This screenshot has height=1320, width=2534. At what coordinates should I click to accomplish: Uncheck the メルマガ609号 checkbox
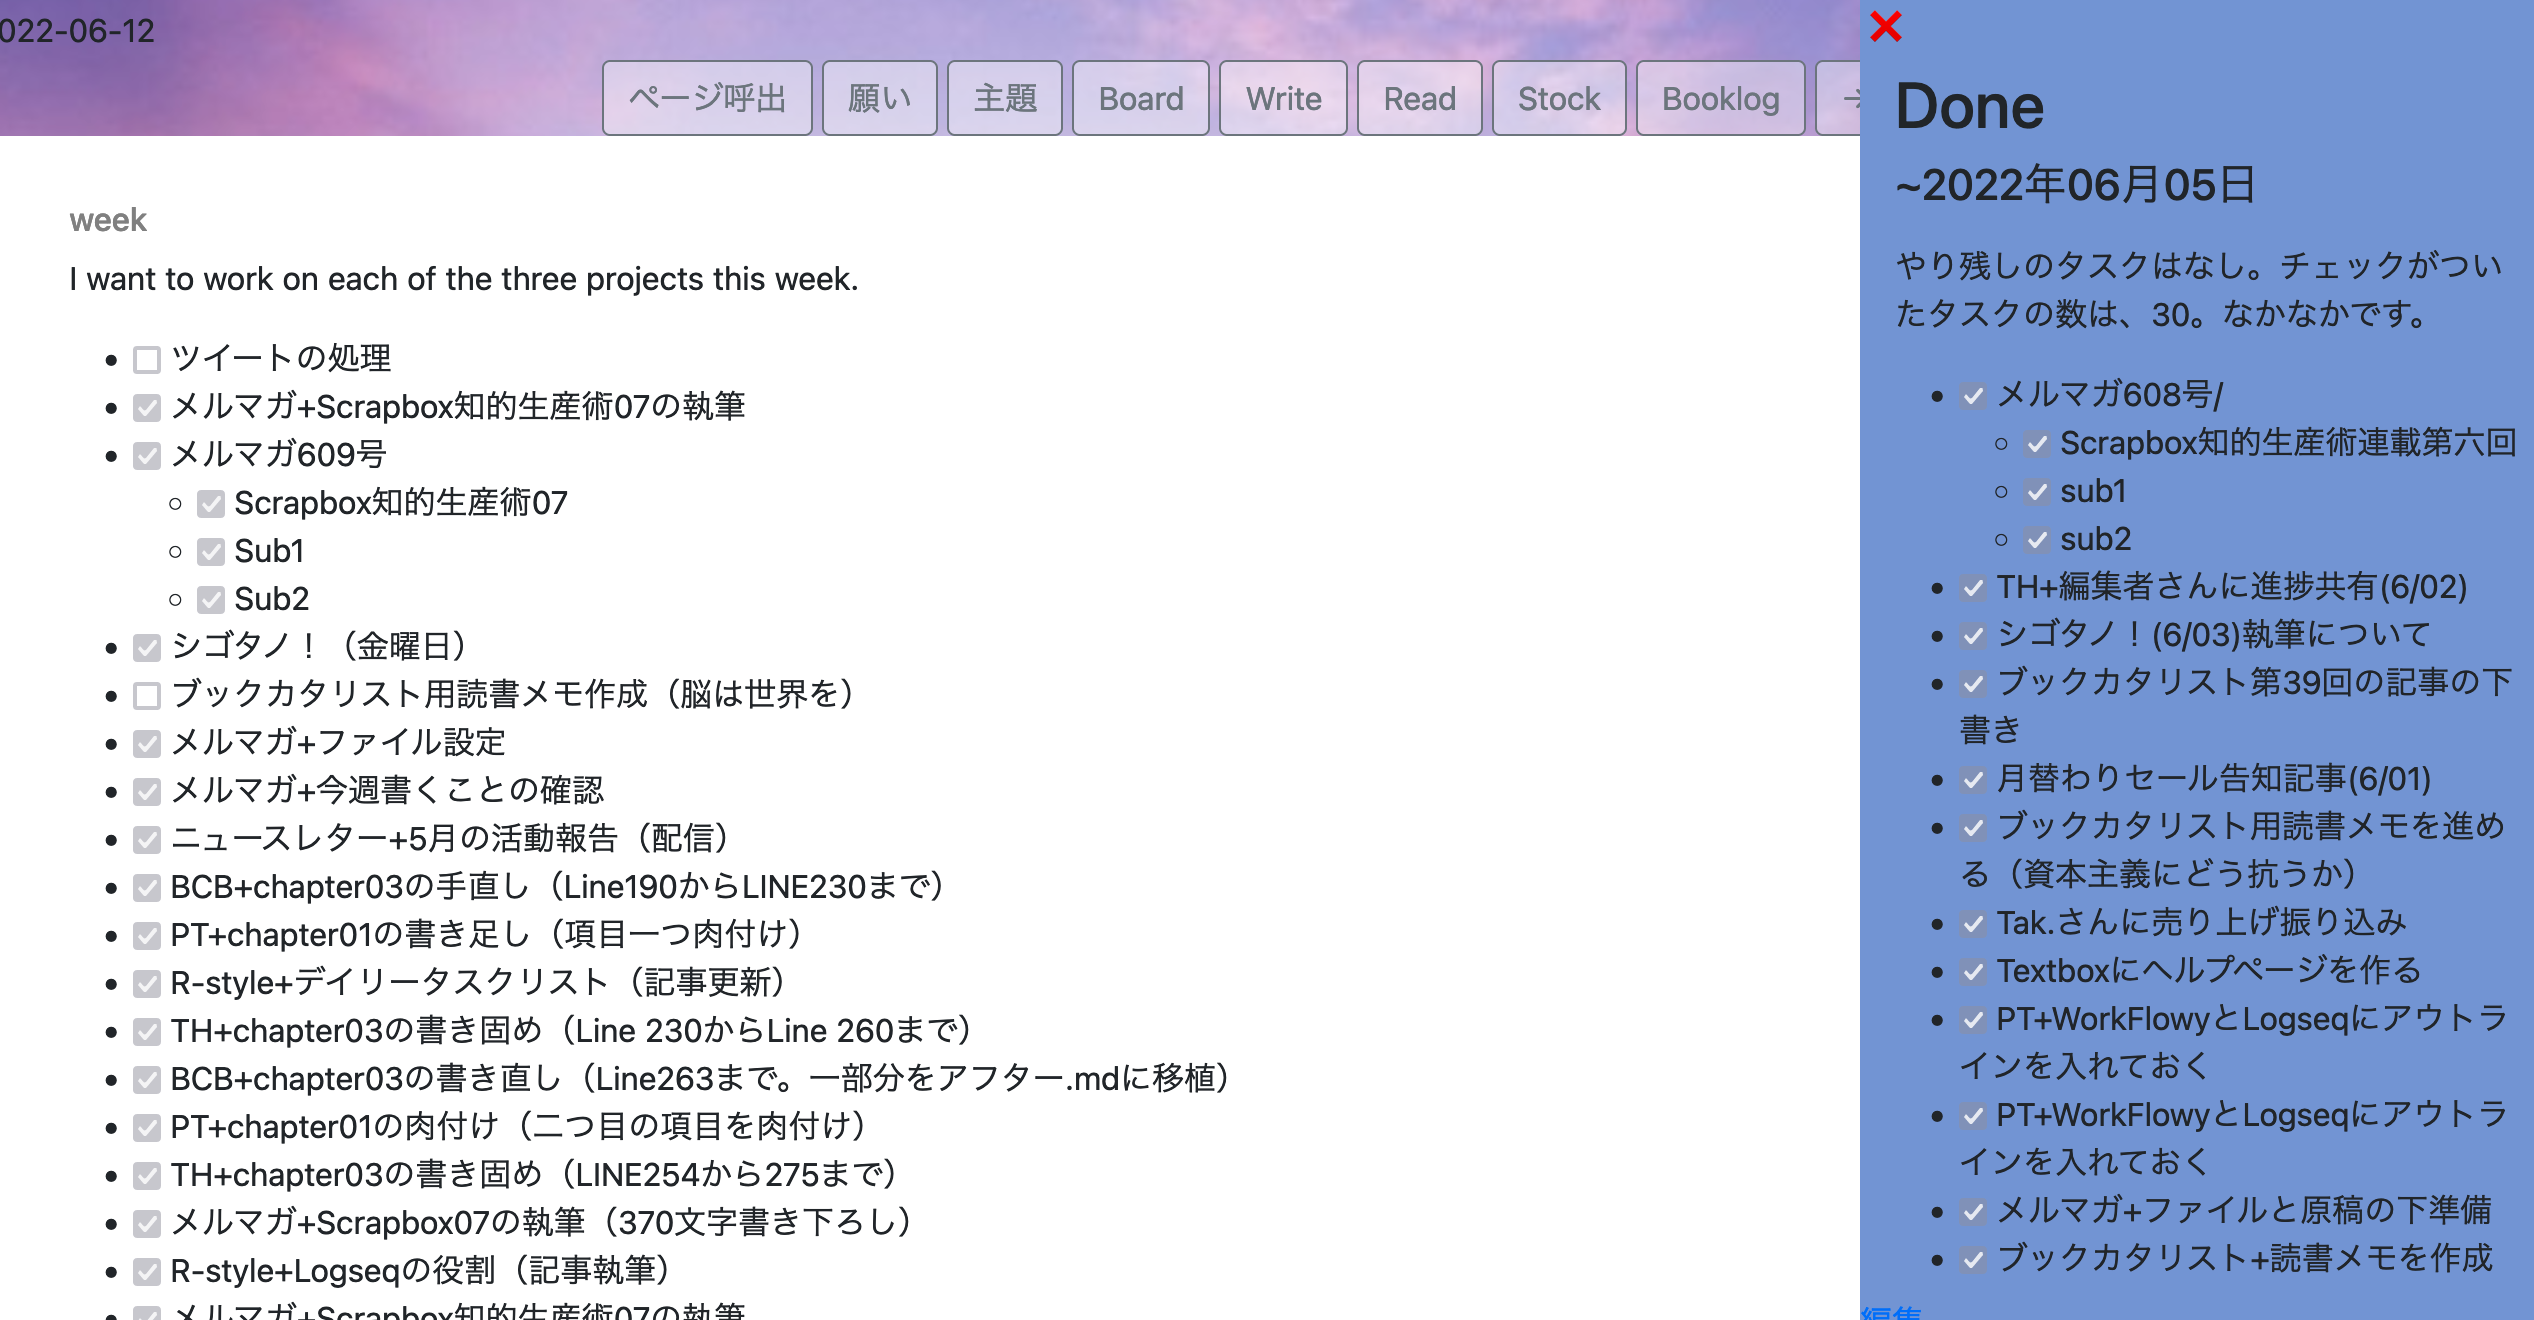[x=147, y=455]
